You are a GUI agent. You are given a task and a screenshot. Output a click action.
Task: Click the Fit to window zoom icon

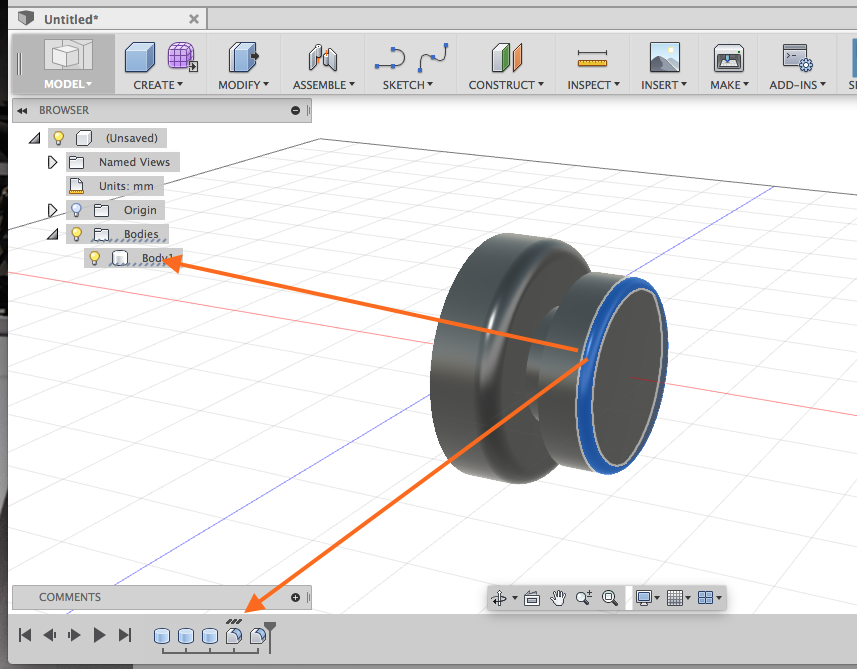(609, 598)
